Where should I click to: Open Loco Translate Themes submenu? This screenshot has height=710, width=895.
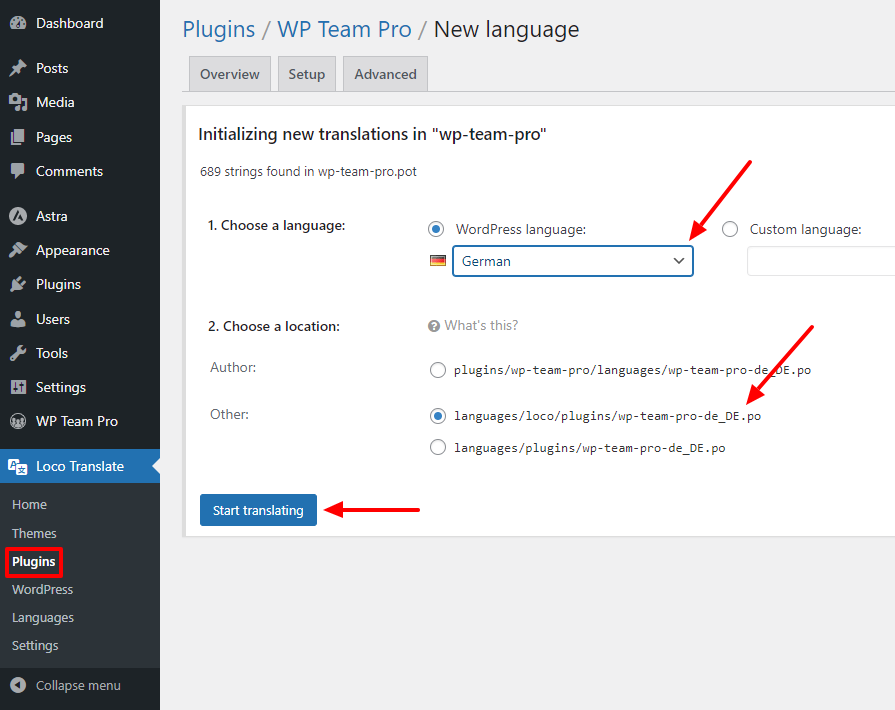(34, 533)
